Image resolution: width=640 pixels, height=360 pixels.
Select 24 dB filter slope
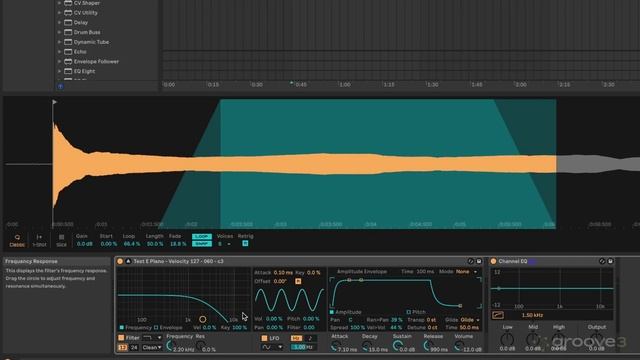(134, 347)
